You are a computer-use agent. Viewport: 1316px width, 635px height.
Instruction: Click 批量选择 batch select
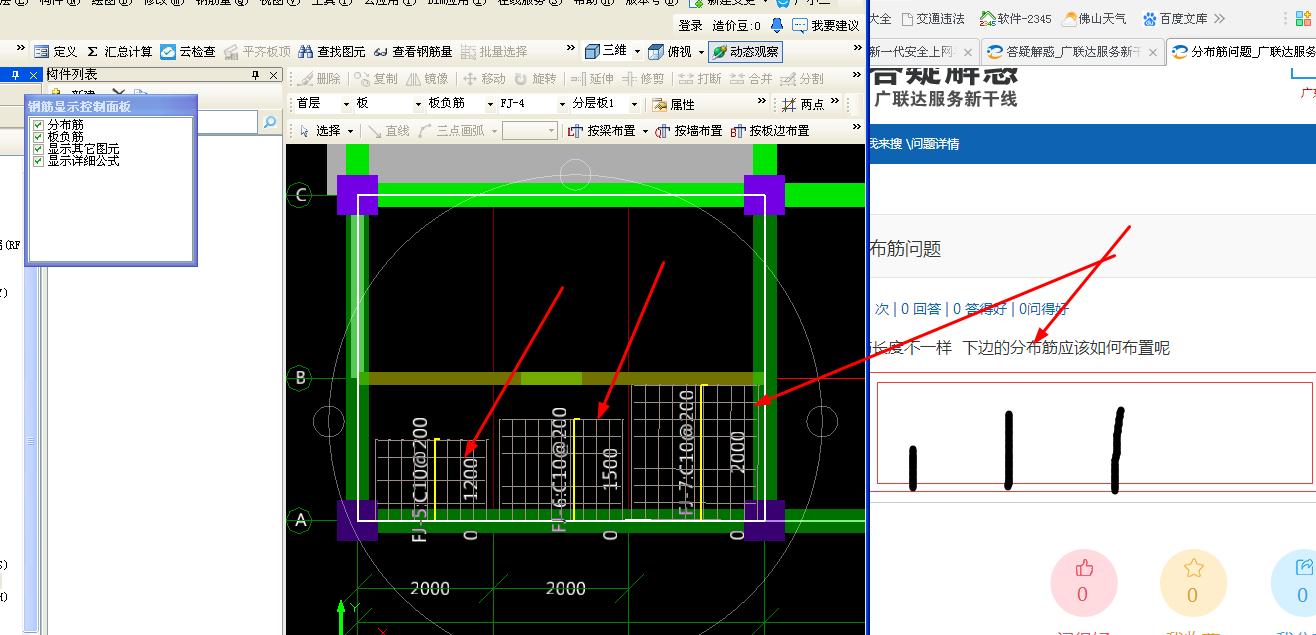pos(494,51)
